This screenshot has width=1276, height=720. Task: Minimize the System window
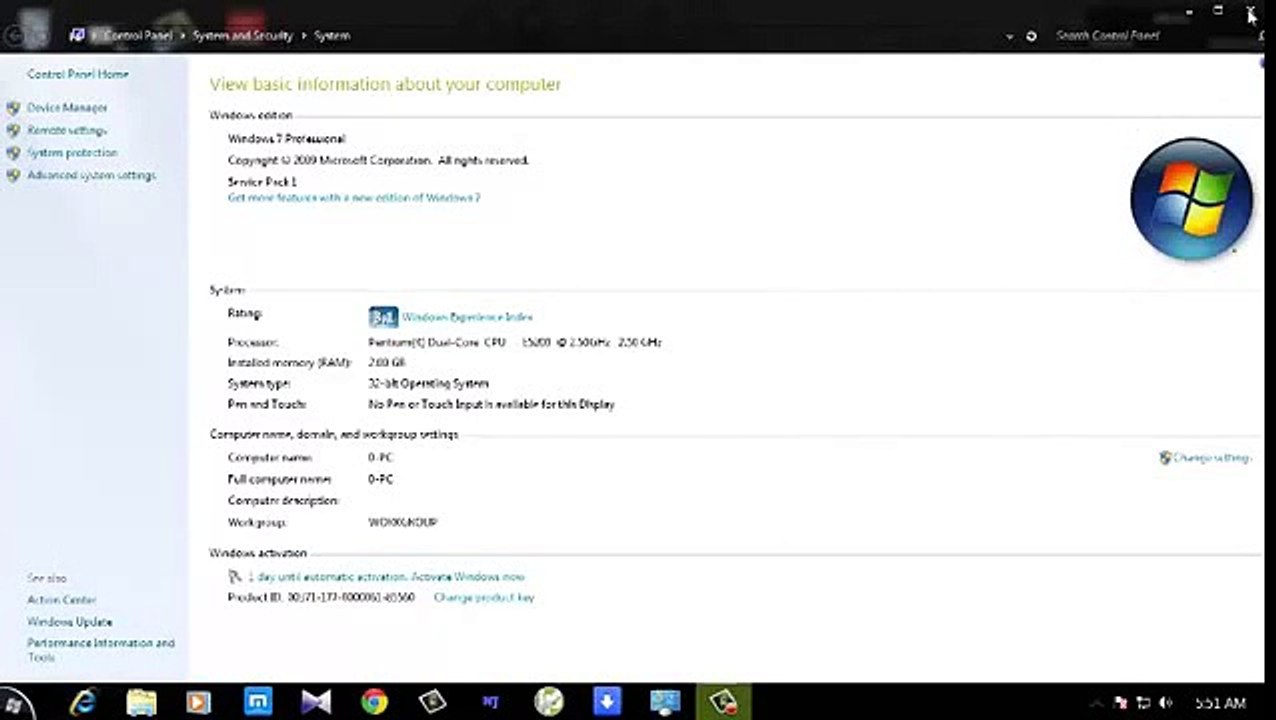[1189, 12]
